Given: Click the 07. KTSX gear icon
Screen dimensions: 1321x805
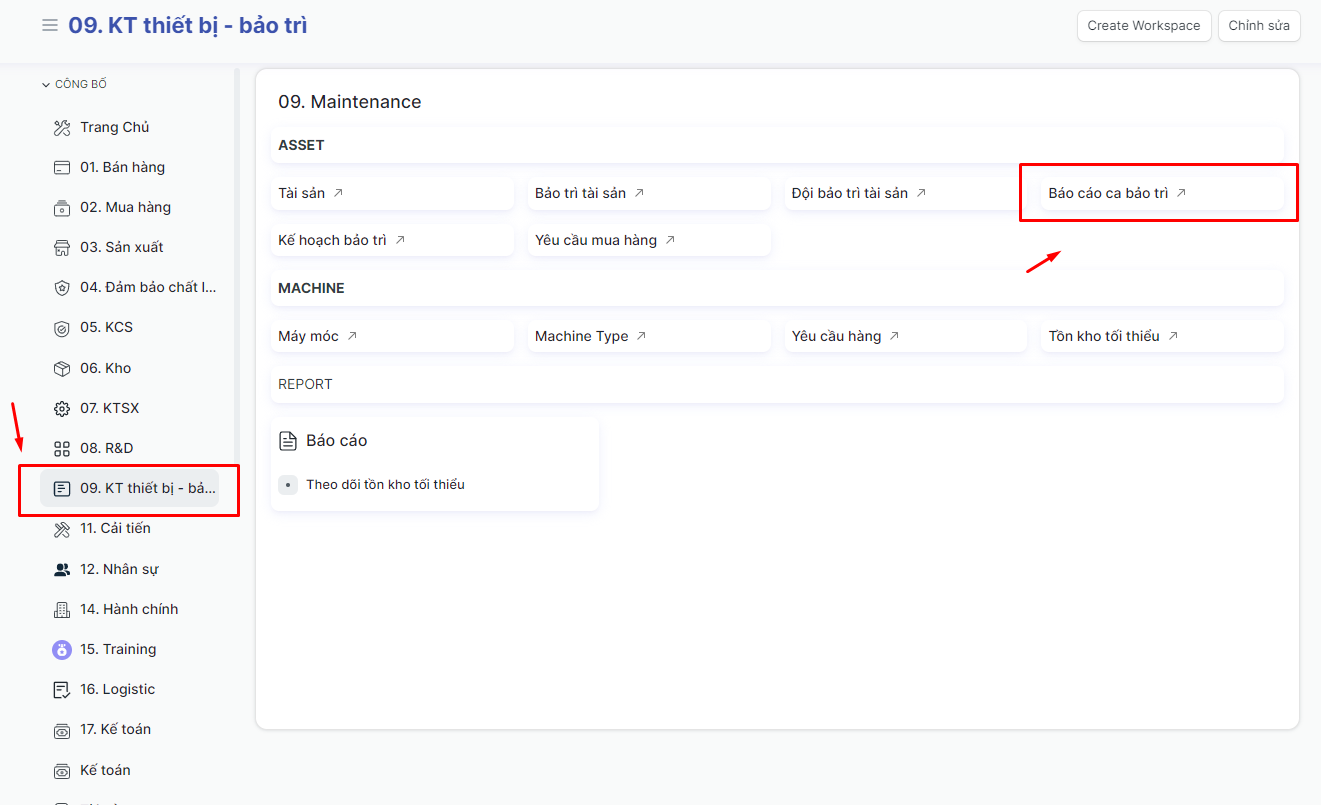Looking at the screenshot, I should point(62,409).
